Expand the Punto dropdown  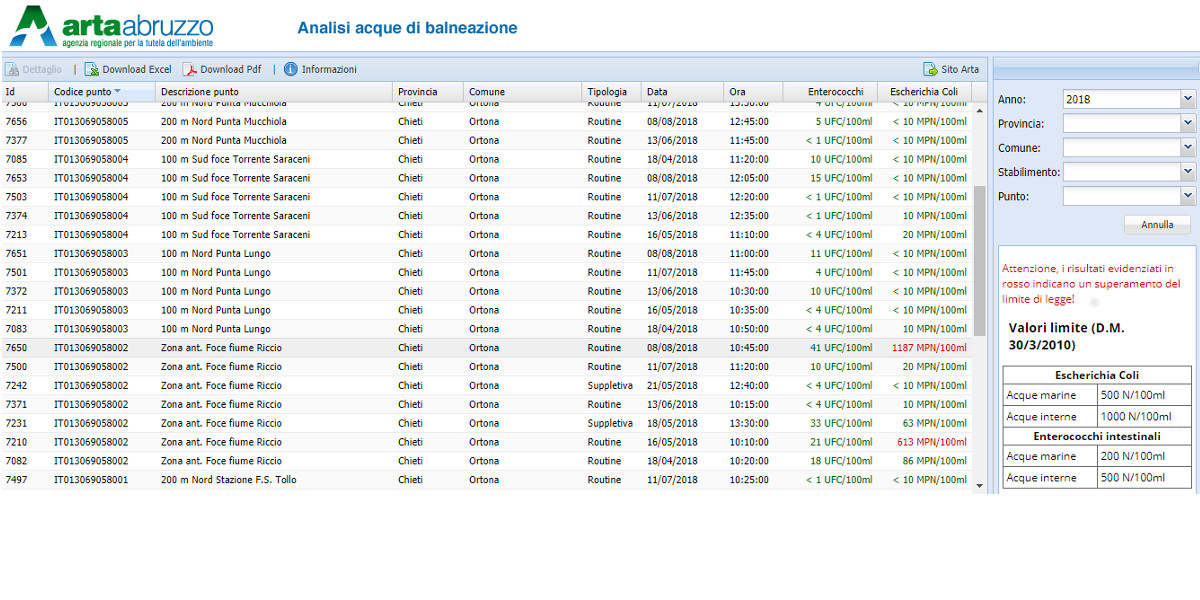[1188, 196]
